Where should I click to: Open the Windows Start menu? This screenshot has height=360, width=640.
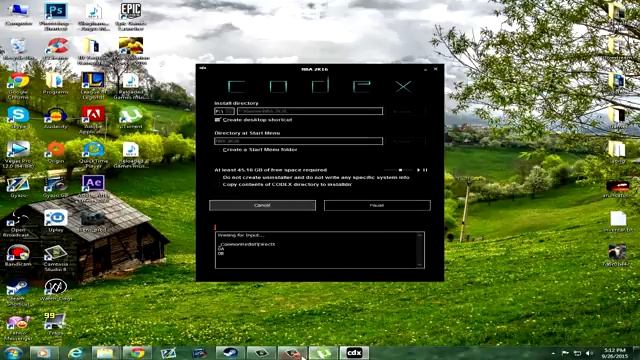(x=13, y=353)
